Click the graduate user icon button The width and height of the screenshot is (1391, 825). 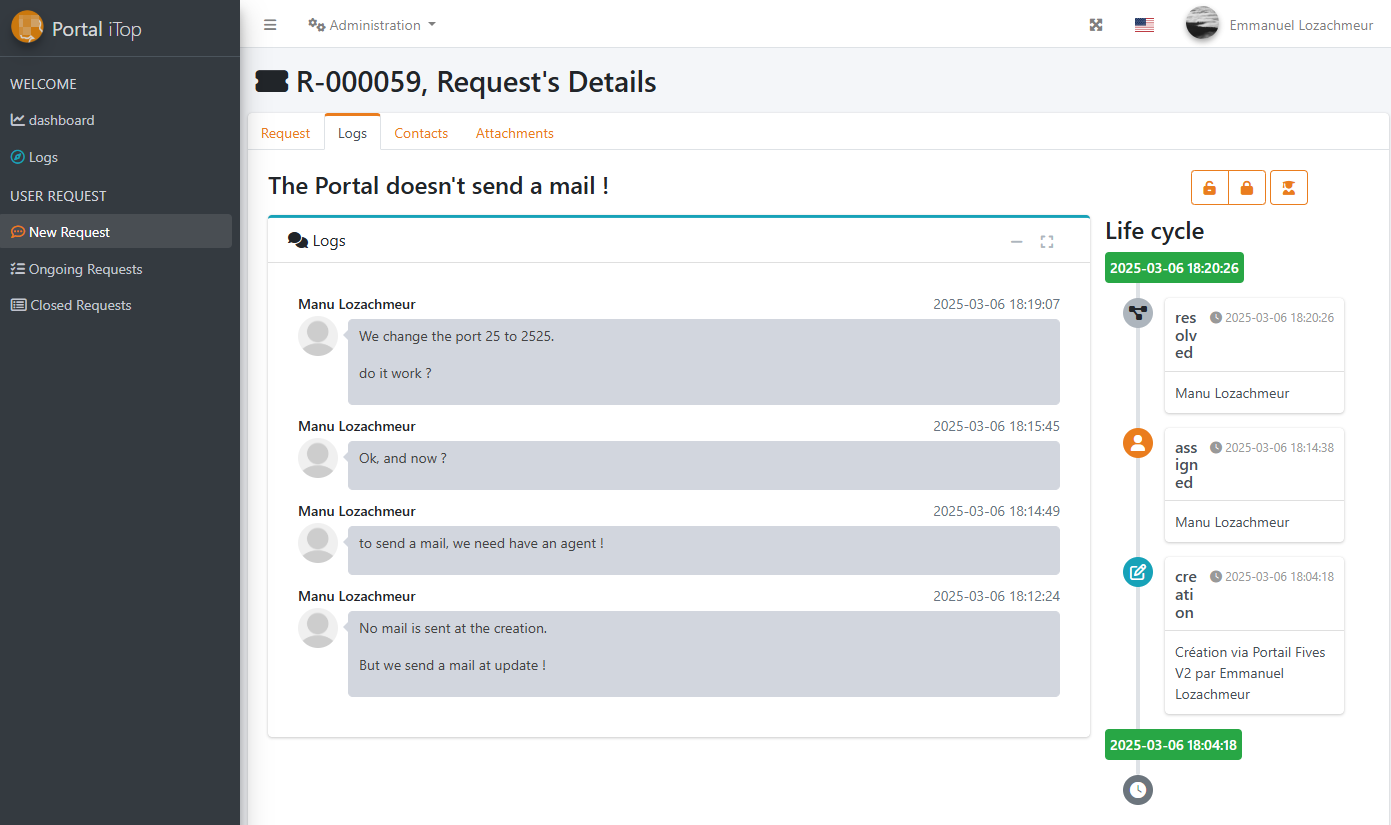(1289, 188)
